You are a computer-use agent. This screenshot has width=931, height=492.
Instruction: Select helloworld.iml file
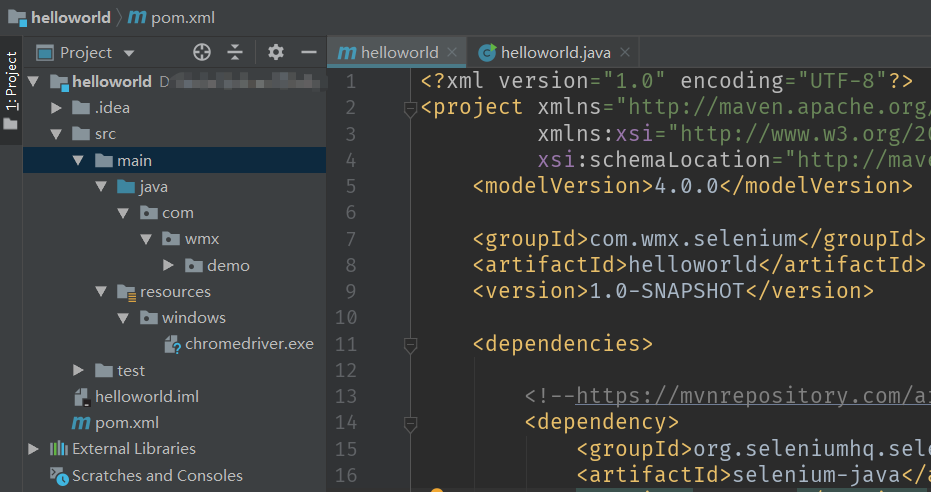click(147, 396)
